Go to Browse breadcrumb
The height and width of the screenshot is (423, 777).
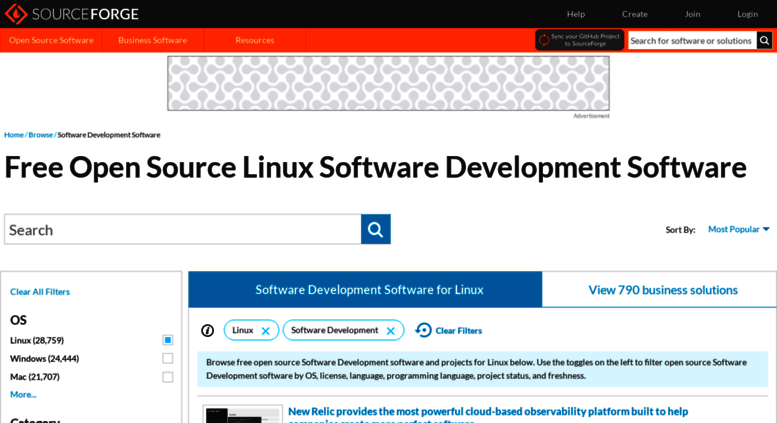pyautogui.click(x=41, y=135)
